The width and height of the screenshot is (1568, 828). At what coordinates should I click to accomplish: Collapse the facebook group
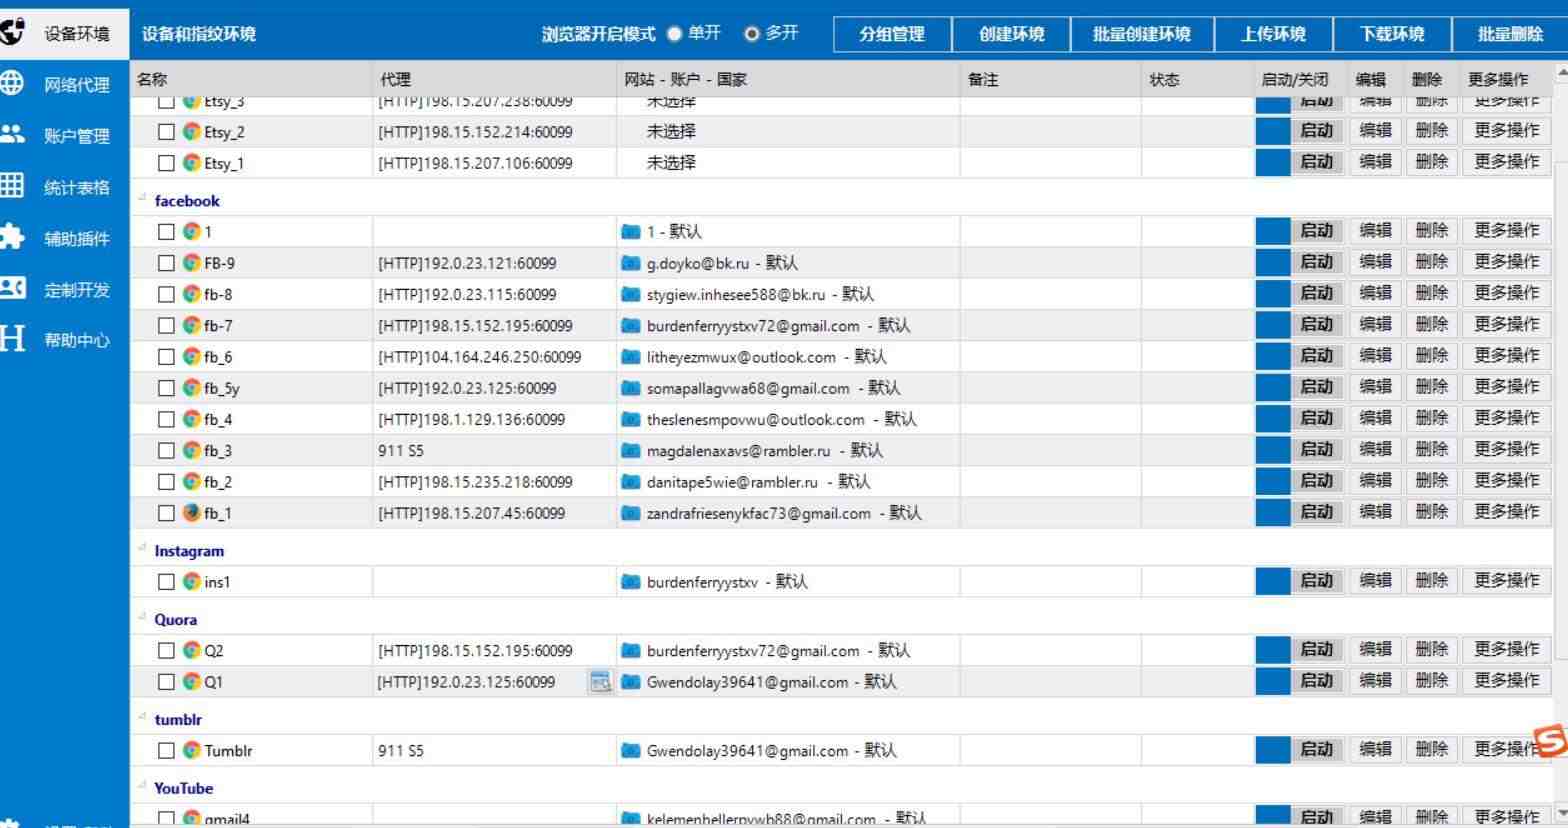pos(143,198)
